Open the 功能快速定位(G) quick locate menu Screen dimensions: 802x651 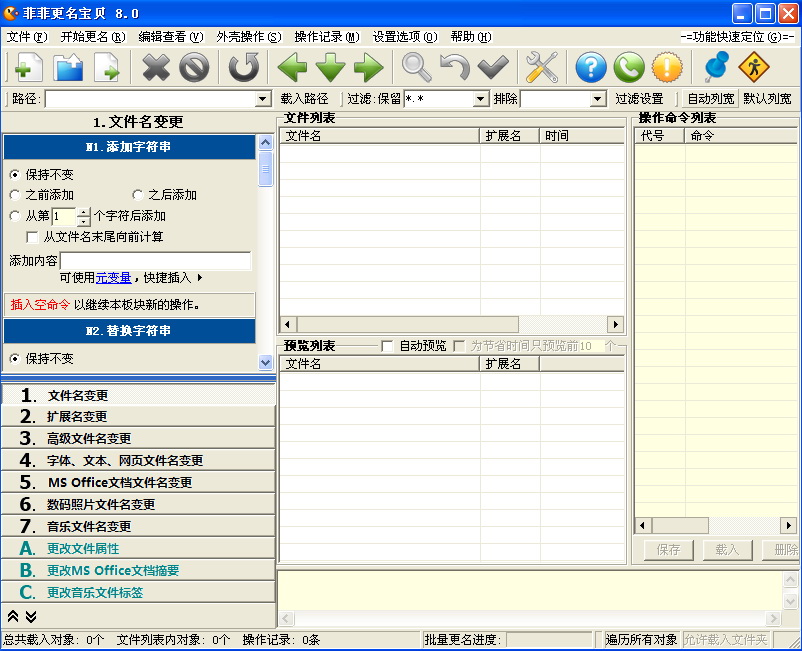point(738,37)
